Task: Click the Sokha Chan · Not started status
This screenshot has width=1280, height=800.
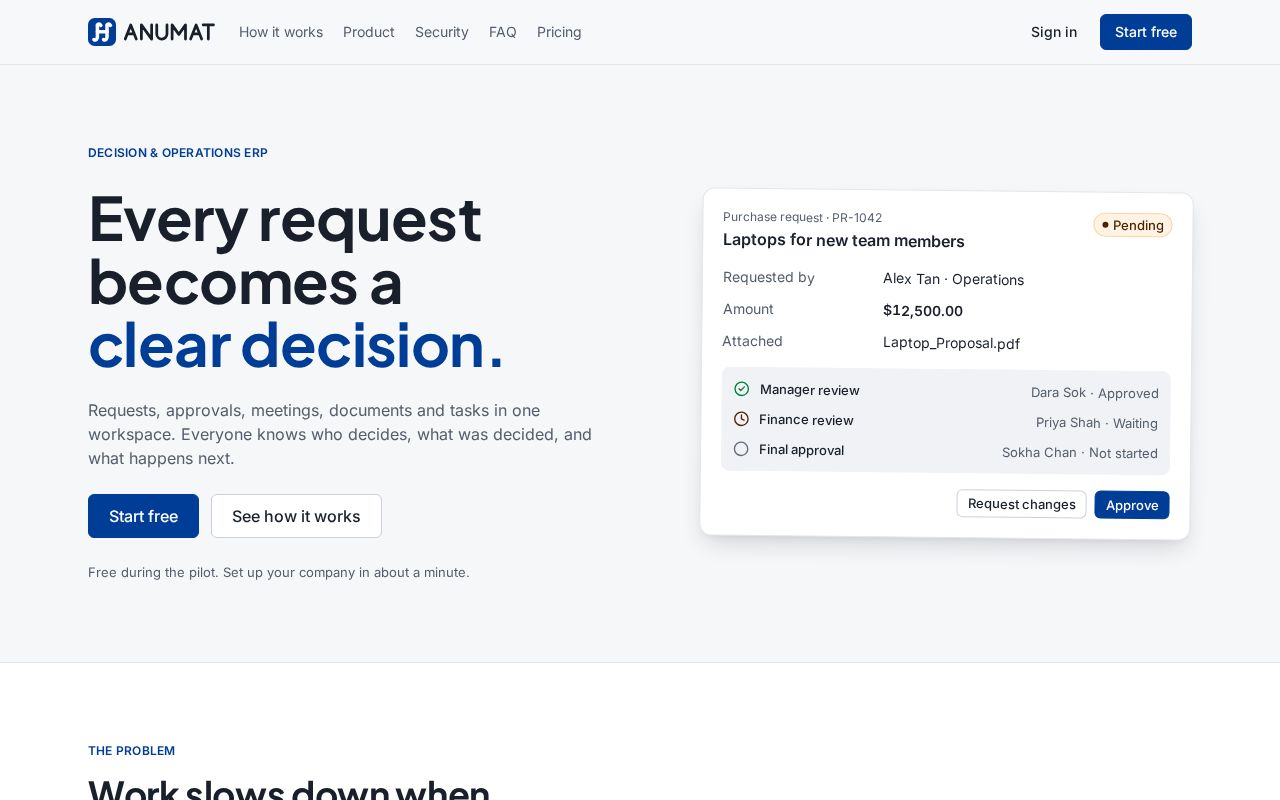Action: pyautogui.click(x=1080, y=453)
